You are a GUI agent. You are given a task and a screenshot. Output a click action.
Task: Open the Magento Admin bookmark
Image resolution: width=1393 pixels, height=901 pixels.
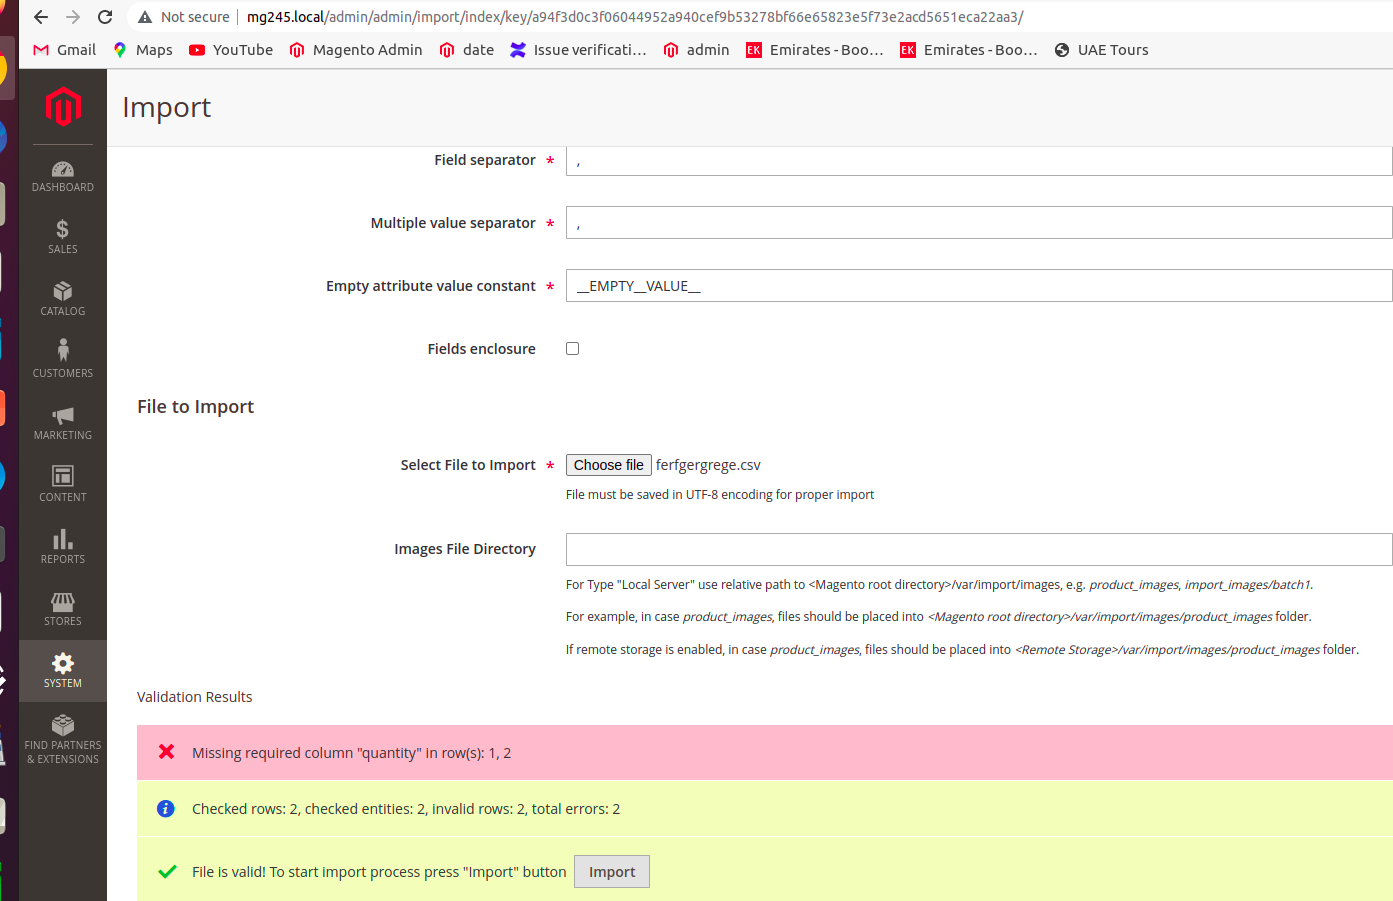coord(355,49)
